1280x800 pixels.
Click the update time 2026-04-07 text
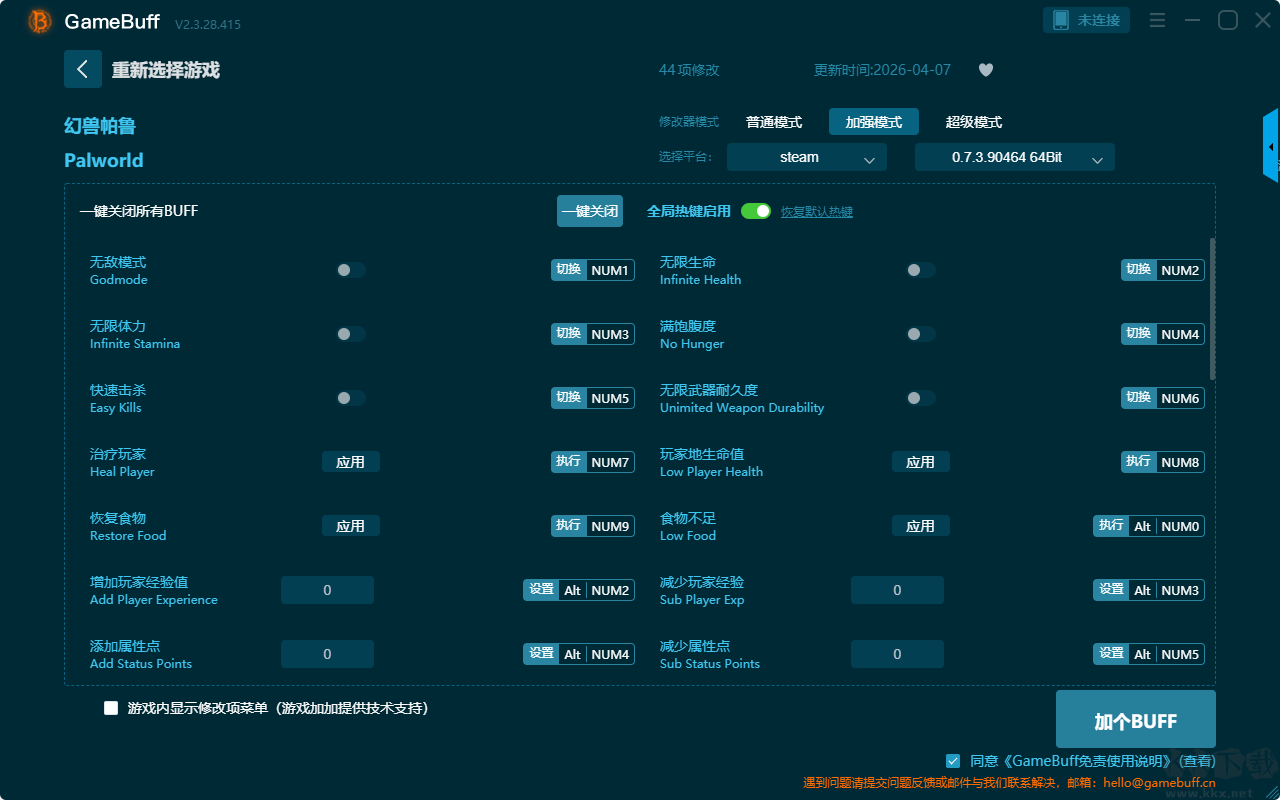click(882, 70)
